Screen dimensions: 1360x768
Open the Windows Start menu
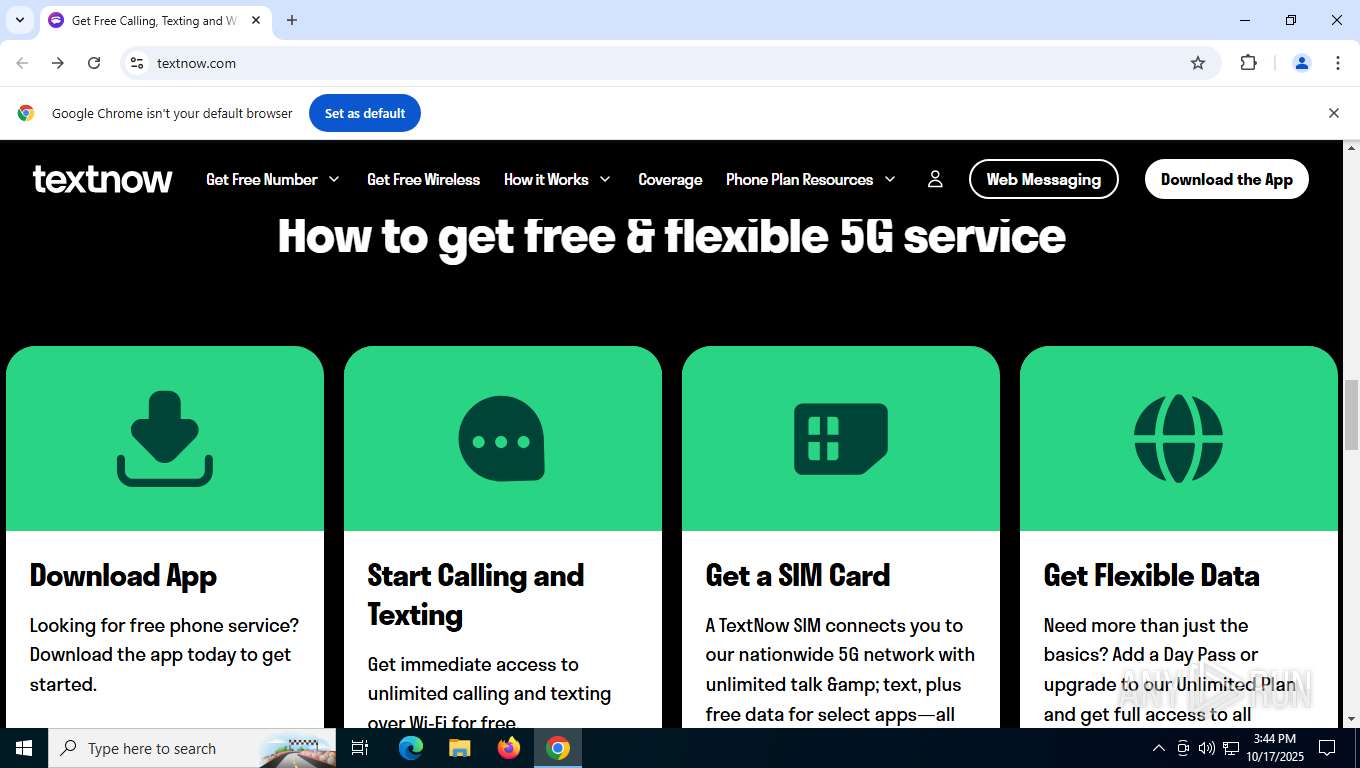point(24,748)
